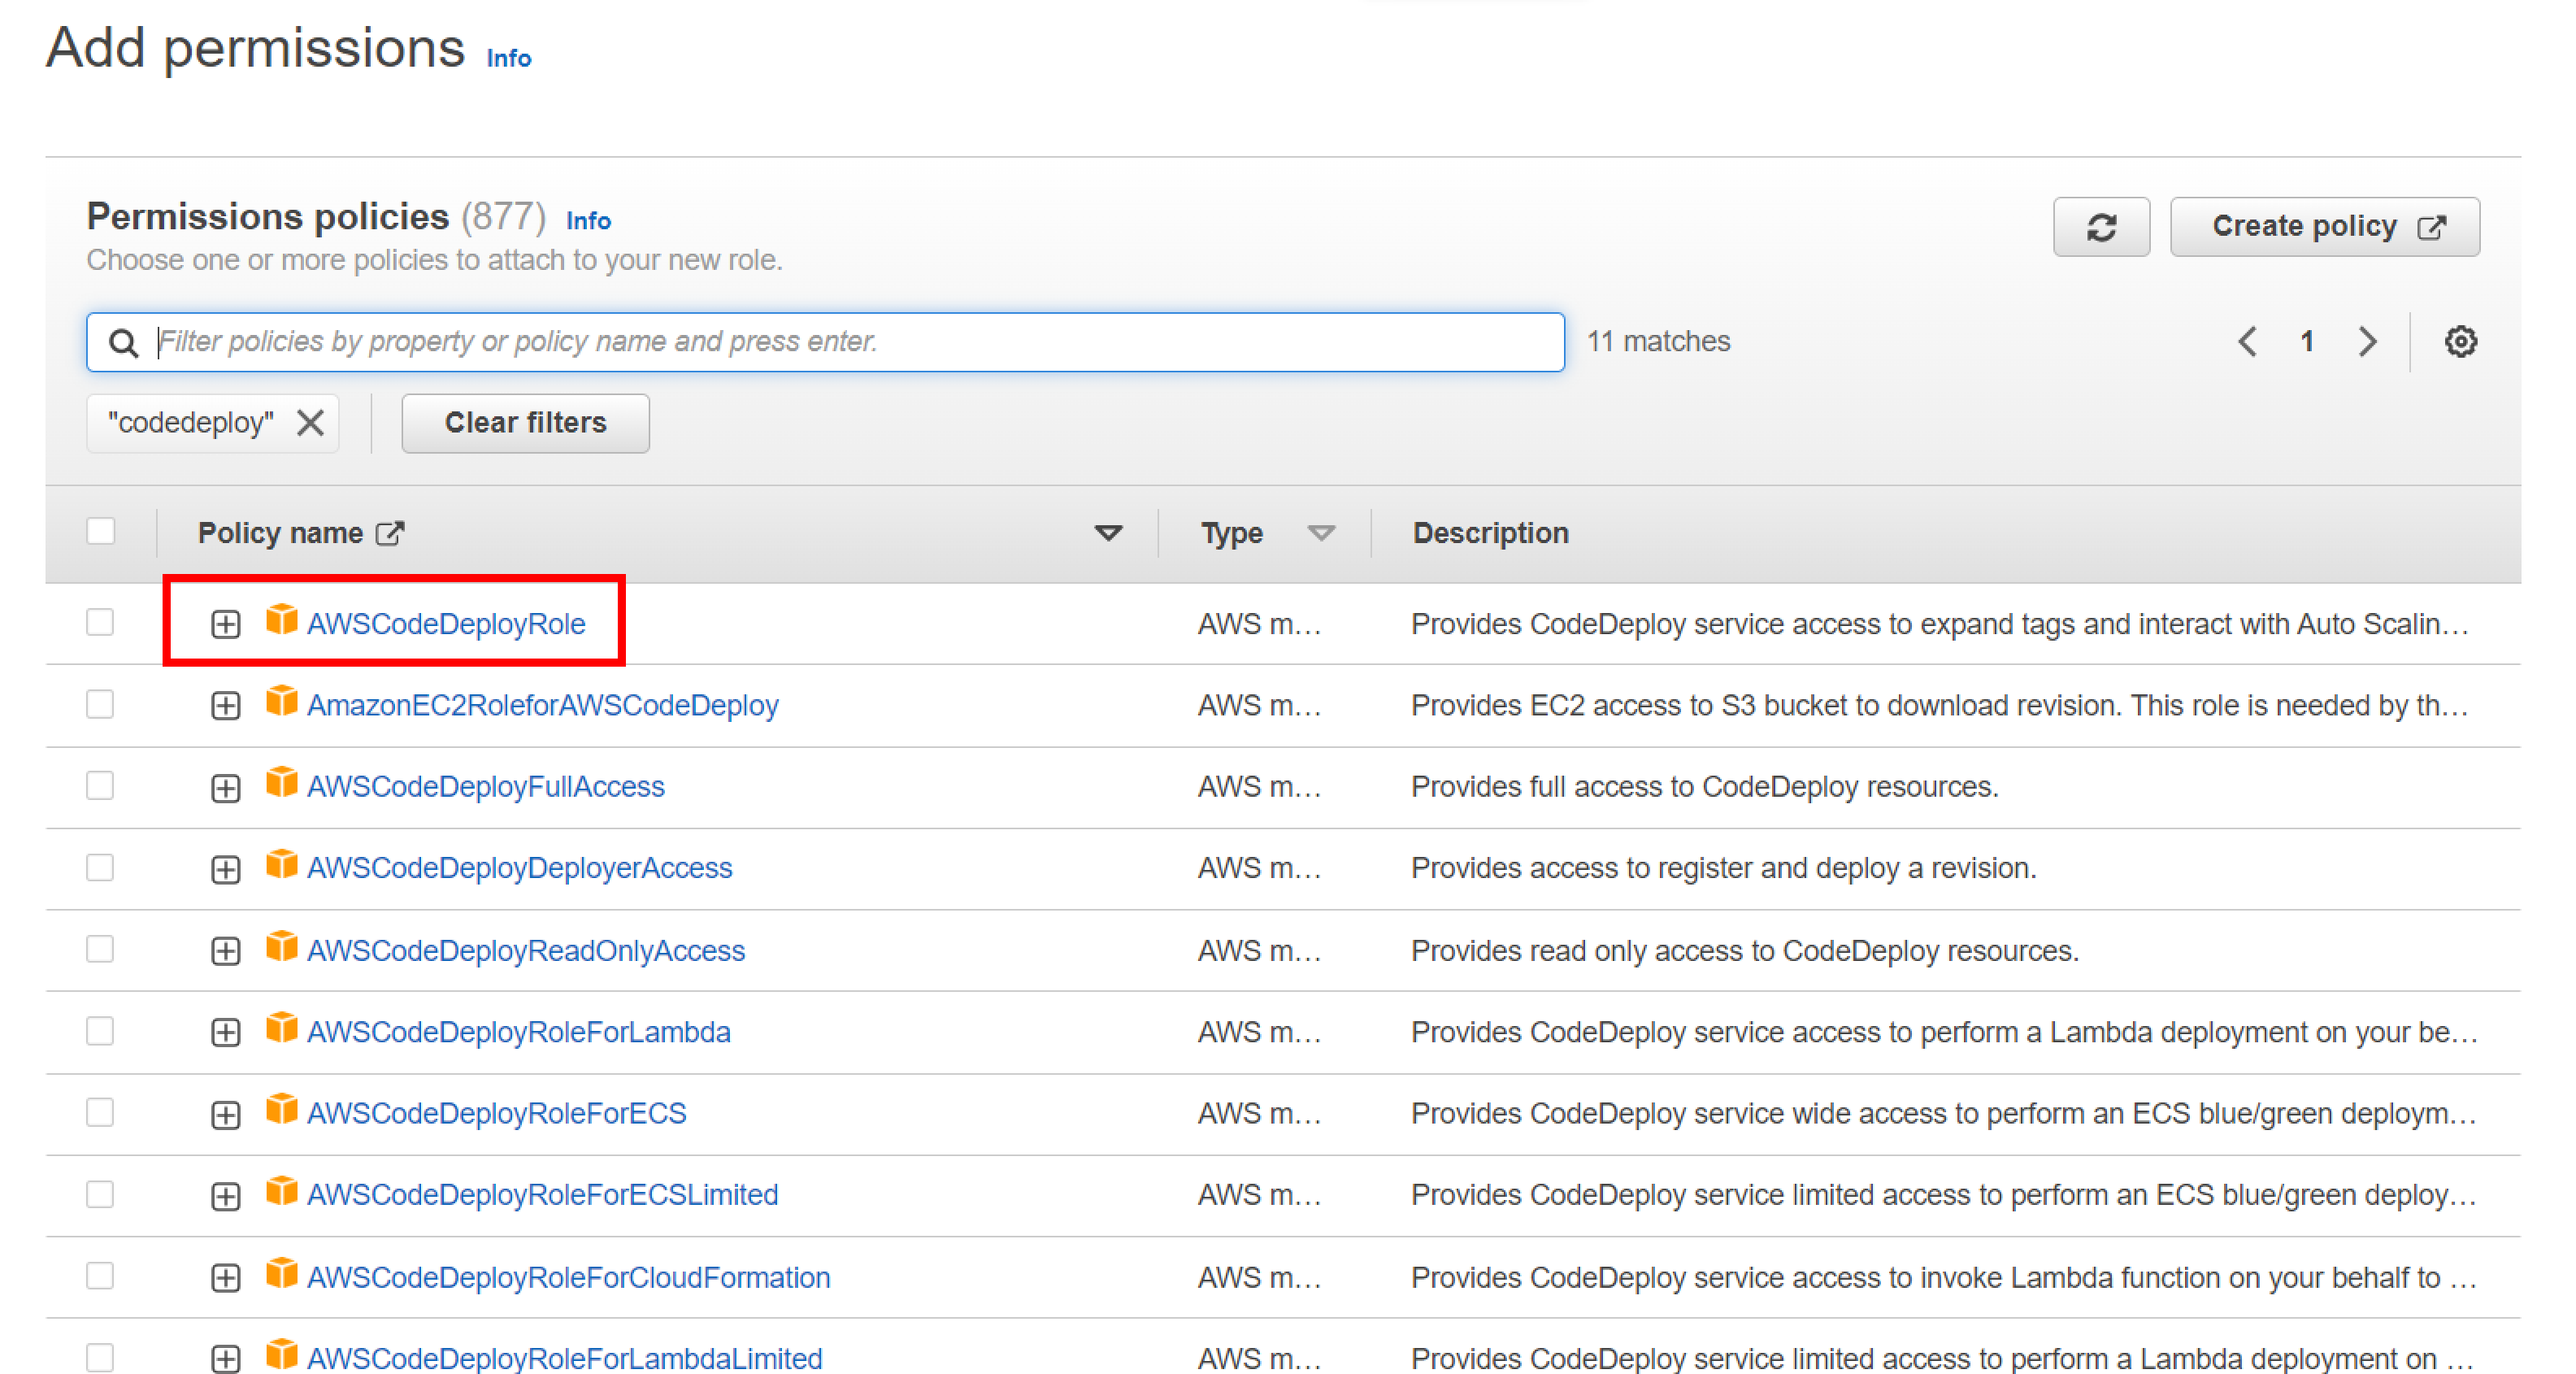Viewport: 2576px width, 1374px height.
Task: Expand AmazonEC2RoleforAWSCodeDeploy row with the plus icon
Action: coord(226,706)
